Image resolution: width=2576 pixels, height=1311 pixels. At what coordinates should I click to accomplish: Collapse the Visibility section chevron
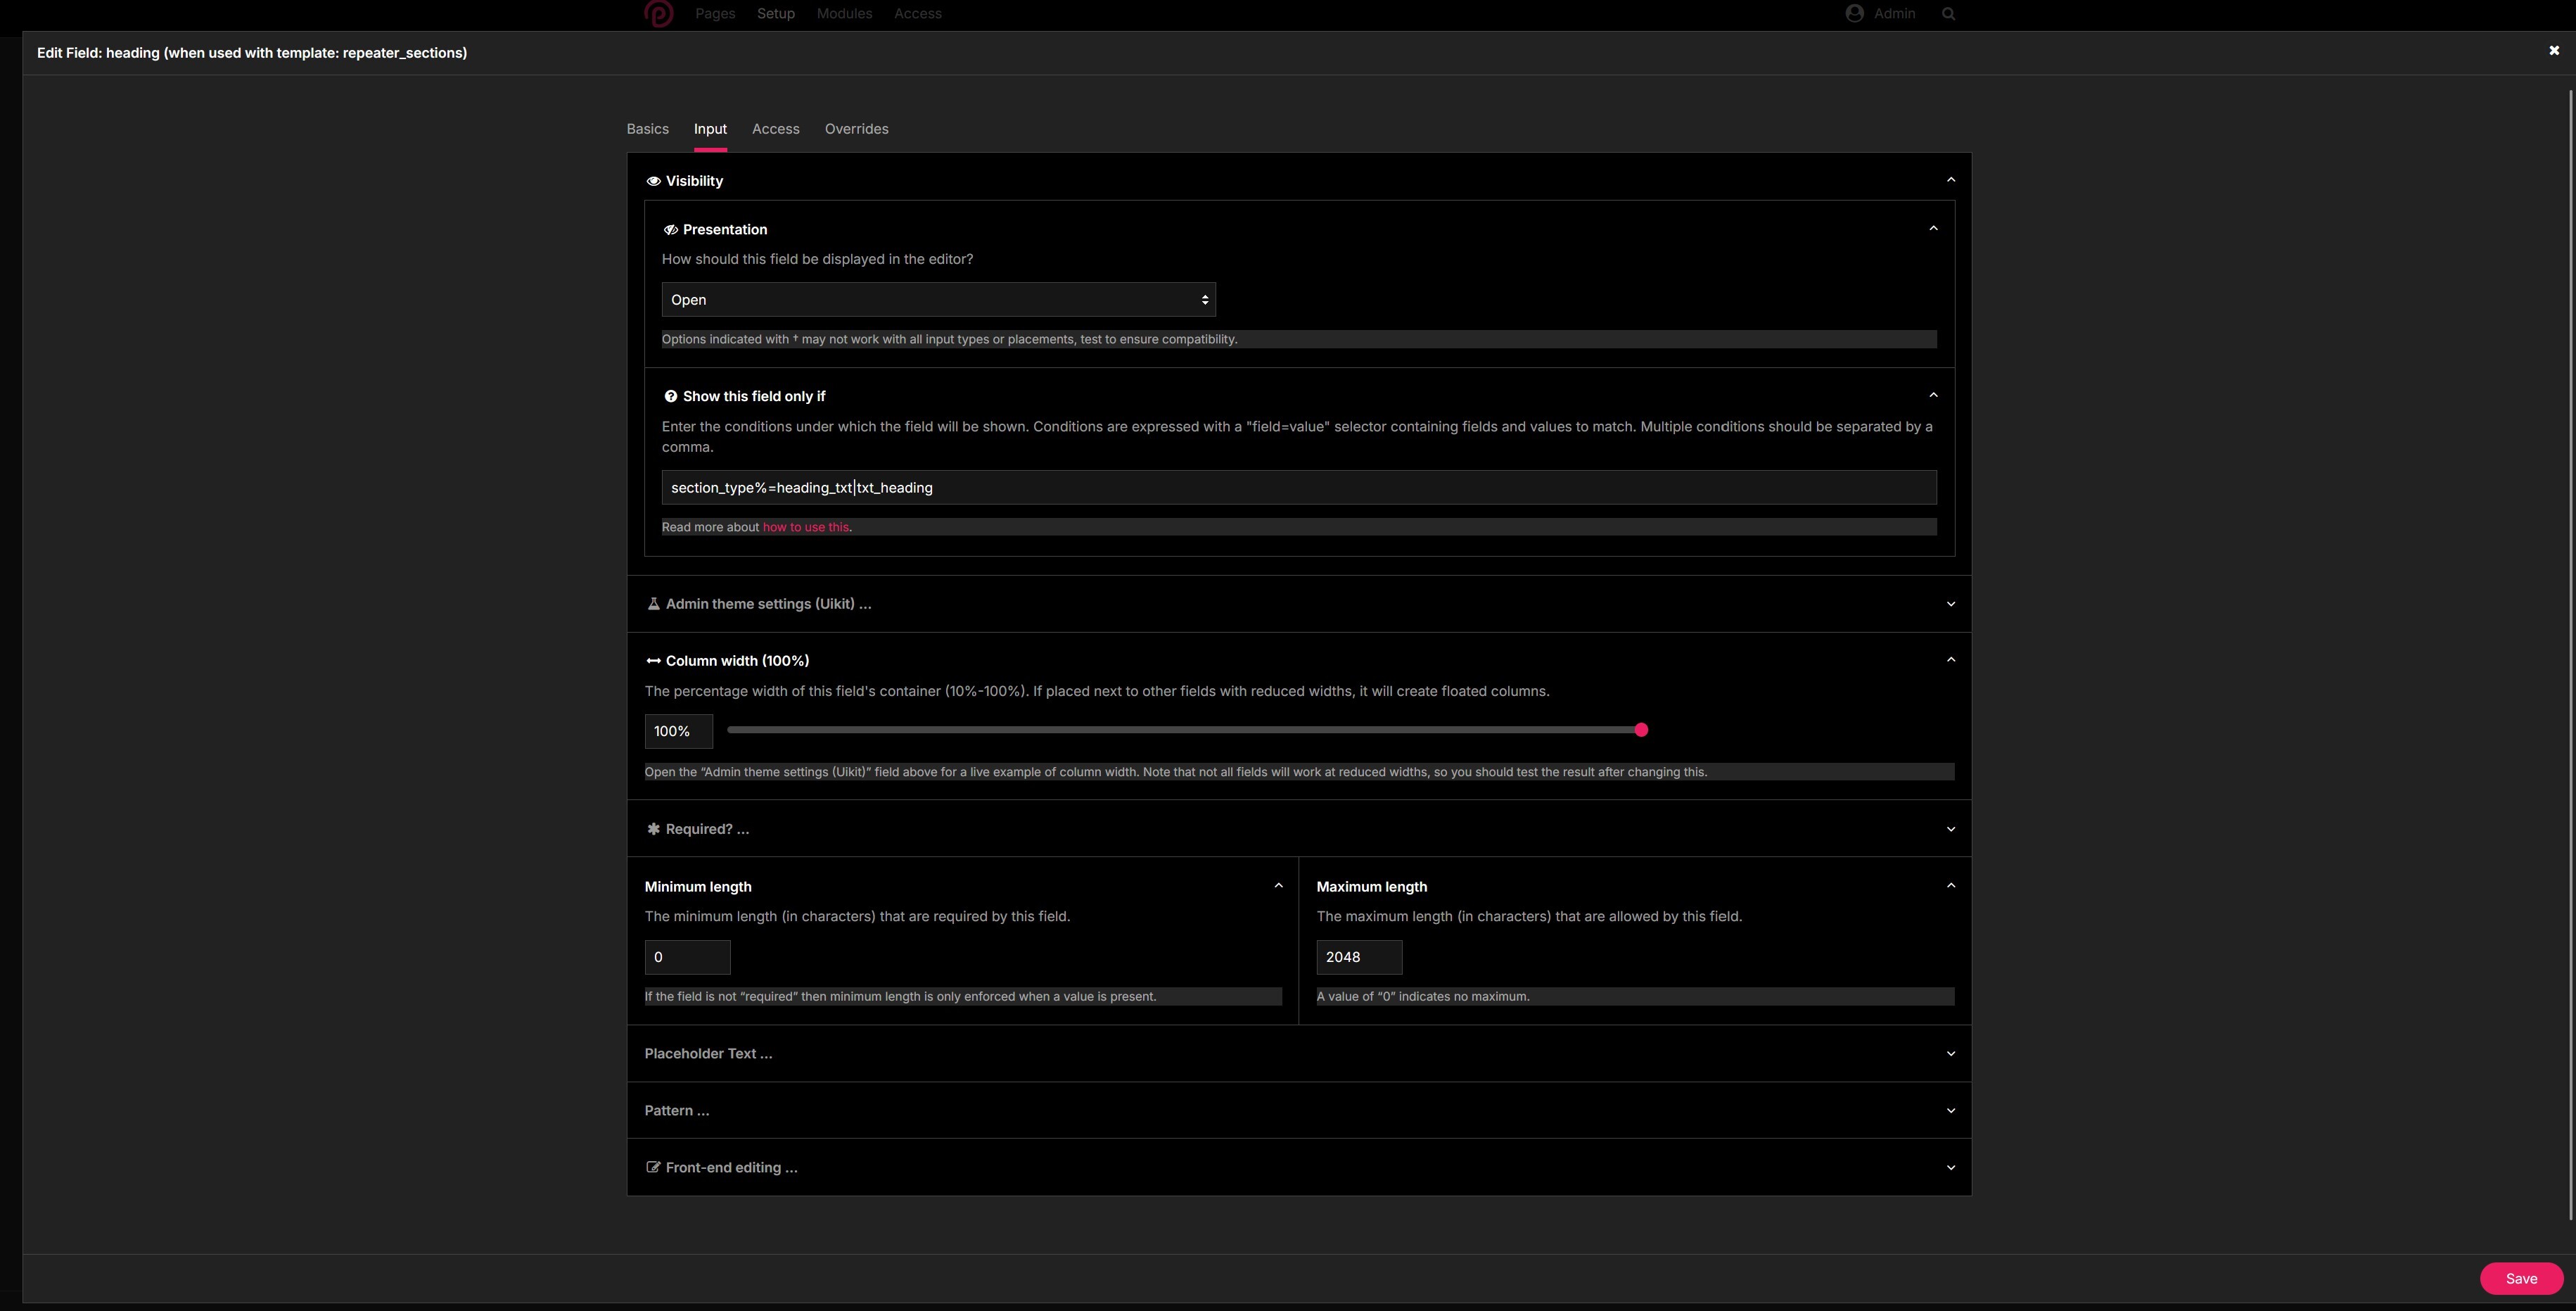[1950, 180]
